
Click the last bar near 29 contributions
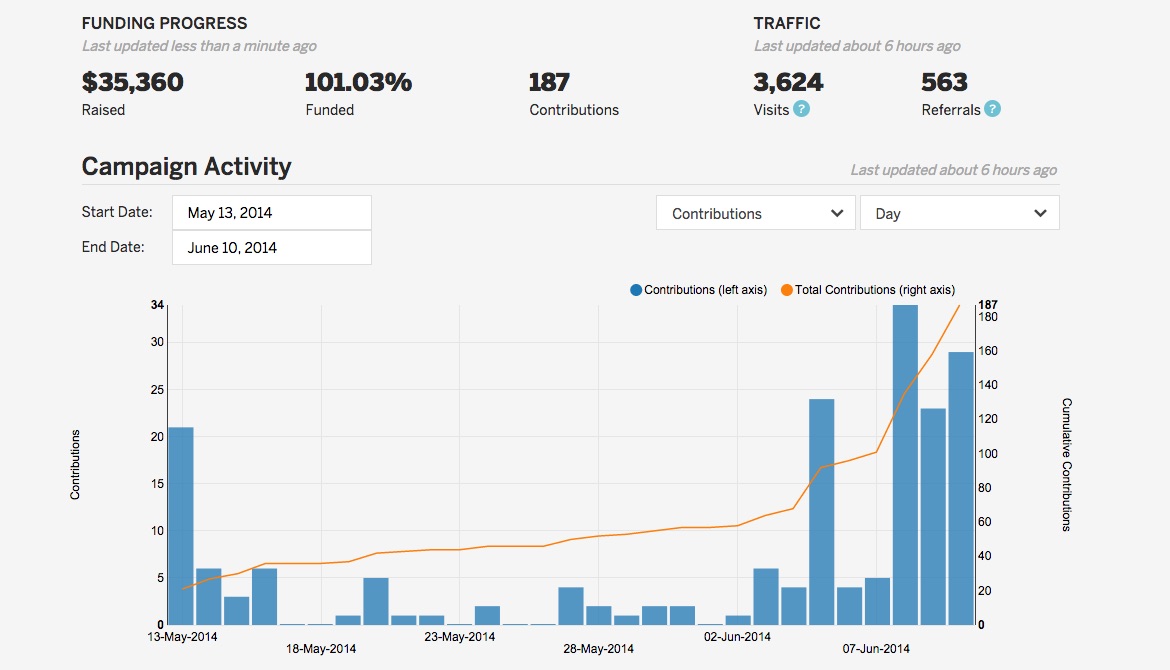coord(961,488)
